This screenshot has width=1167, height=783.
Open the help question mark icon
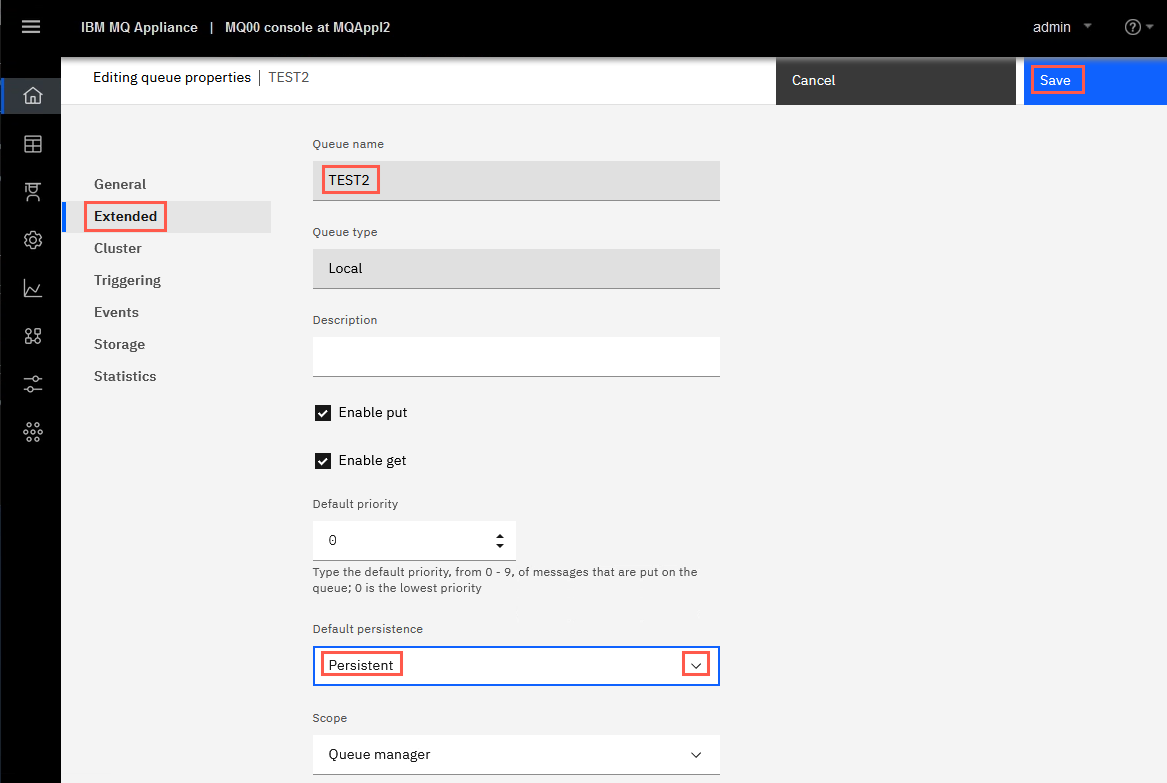tap(1132, 27)
